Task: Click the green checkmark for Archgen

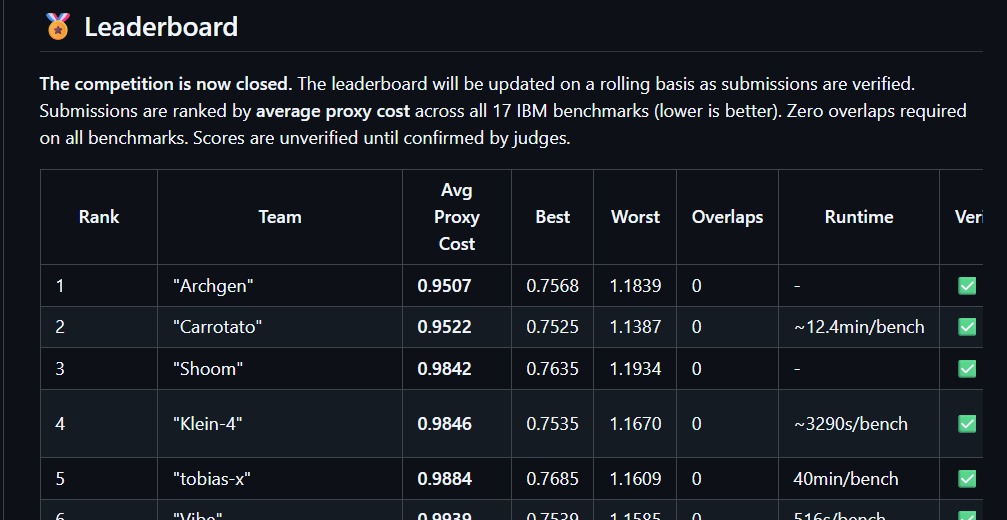Action: (967, 286)
